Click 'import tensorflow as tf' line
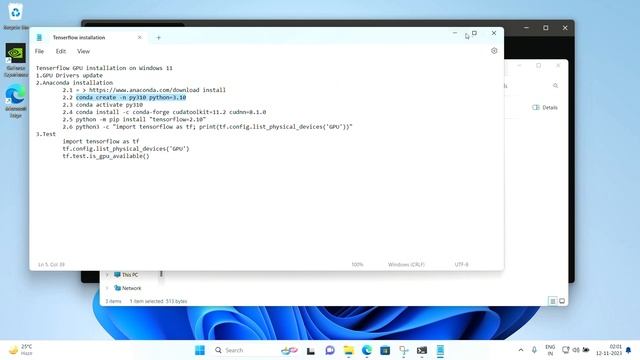 pos(101,142)
